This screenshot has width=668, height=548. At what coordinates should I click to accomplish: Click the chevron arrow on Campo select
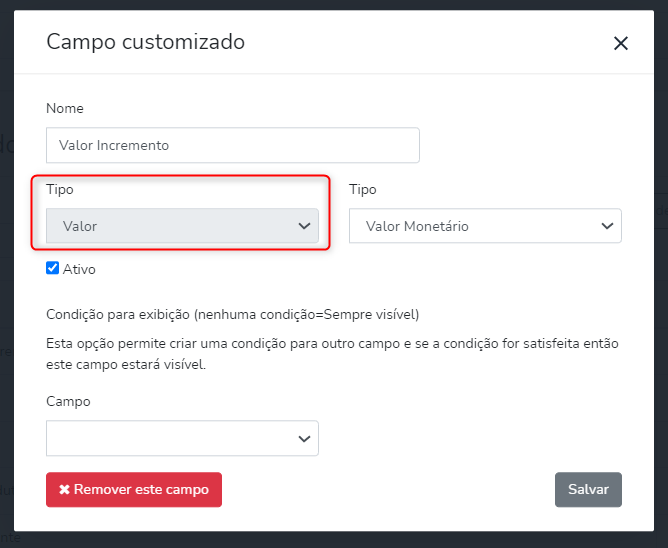click(305, 438)
